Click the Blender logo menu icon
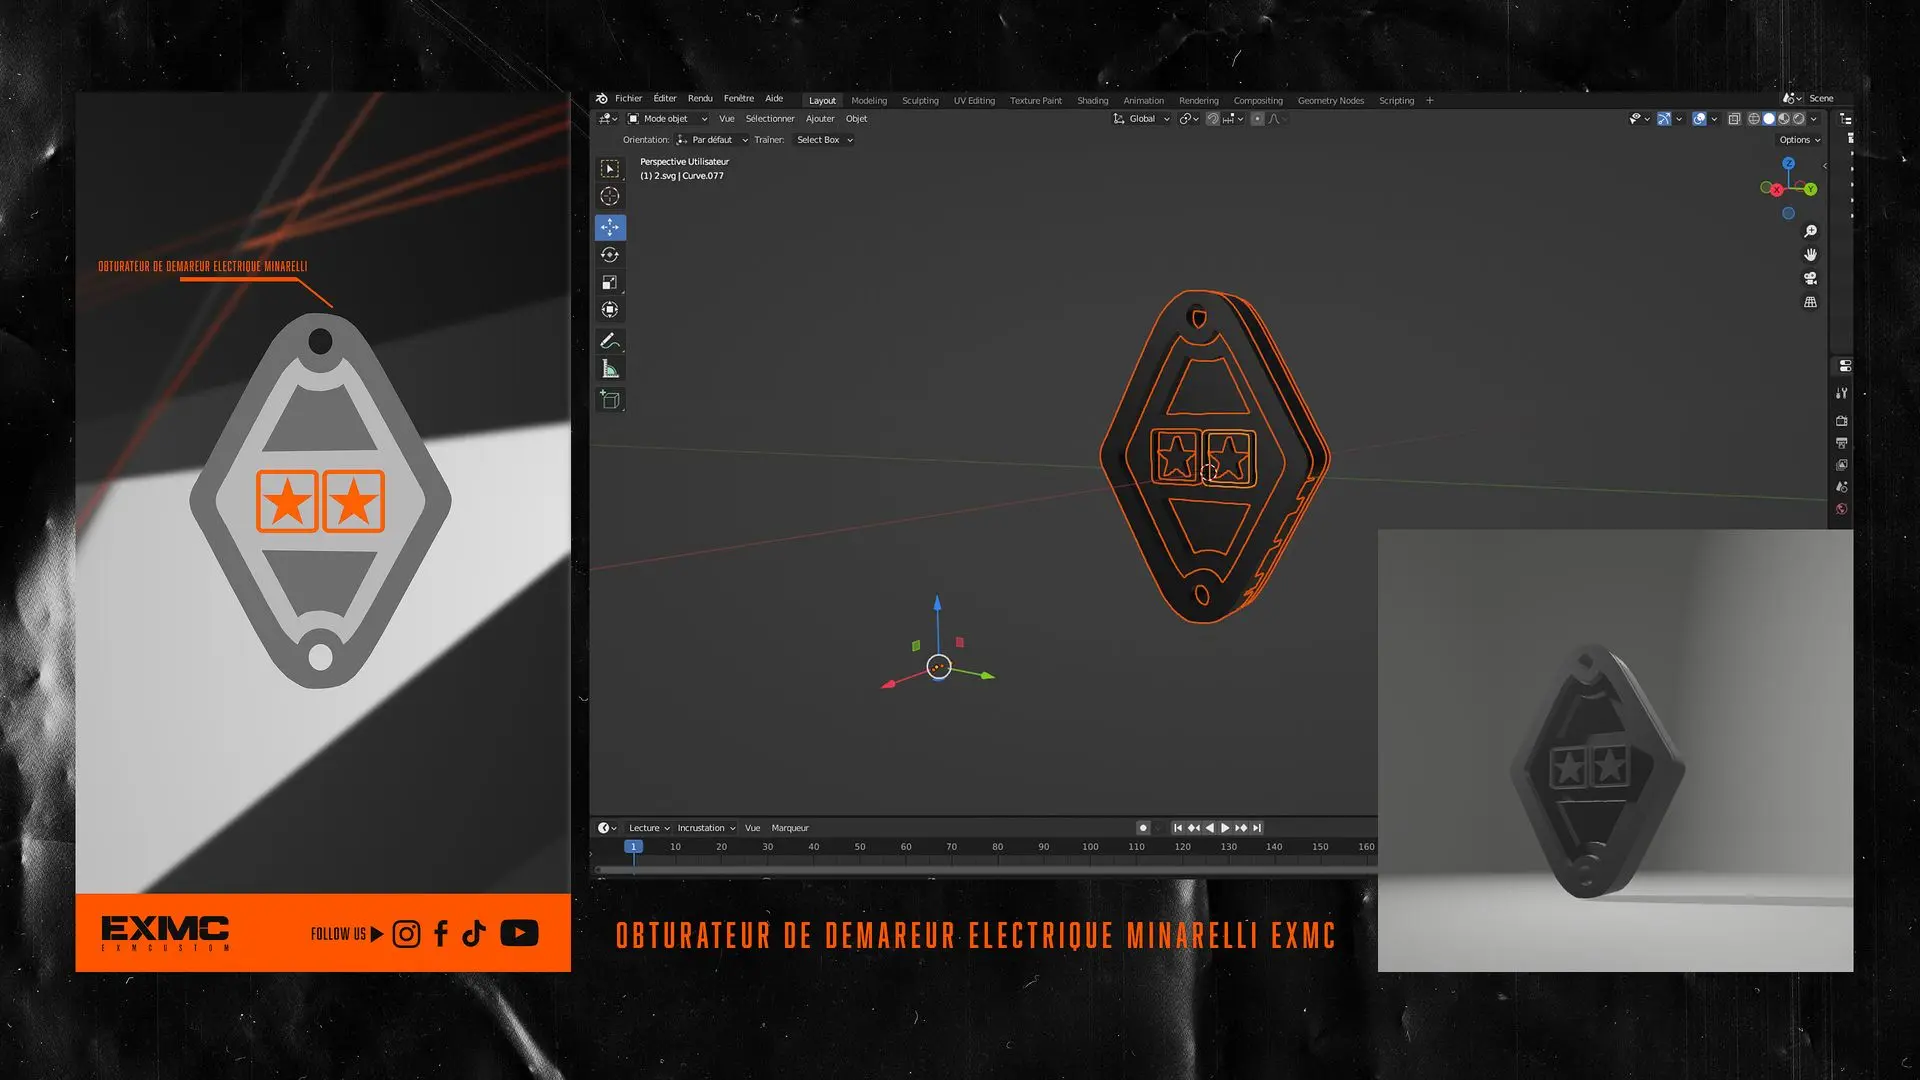The height and width of the screenshot is (1080, 1920). [x=602, y=99]
